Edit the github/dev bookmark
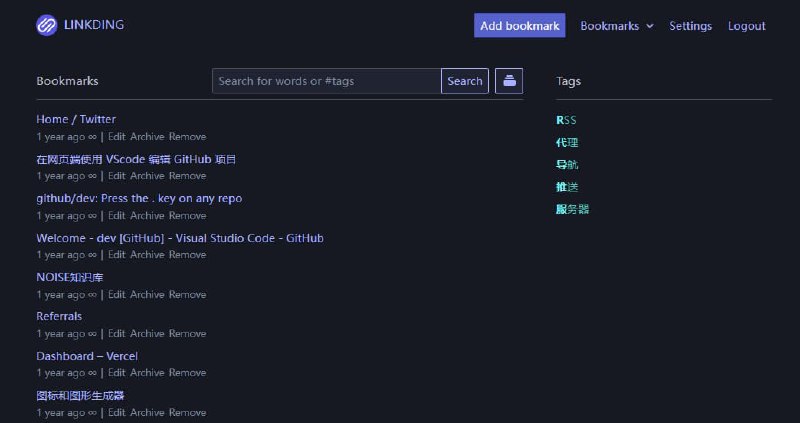 pos(116,216)
